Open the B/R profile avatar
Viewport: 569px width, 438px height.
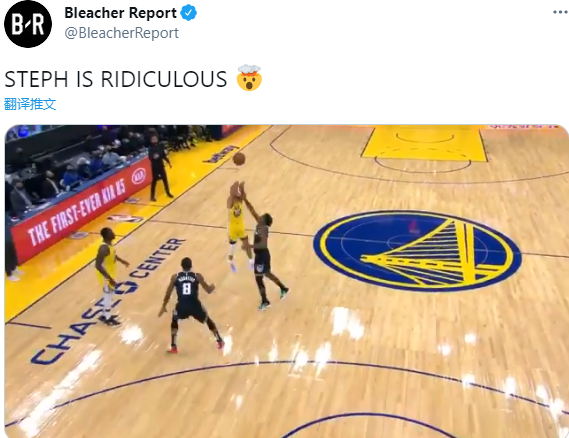click(x=28, y=24)
